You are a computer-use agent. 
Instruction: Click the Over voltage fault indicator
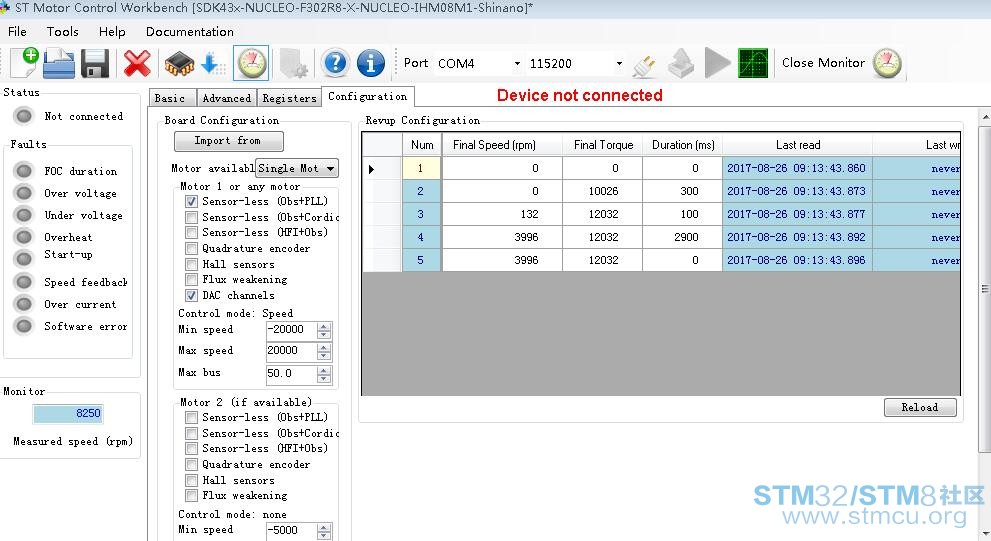(x=24, y=193)
